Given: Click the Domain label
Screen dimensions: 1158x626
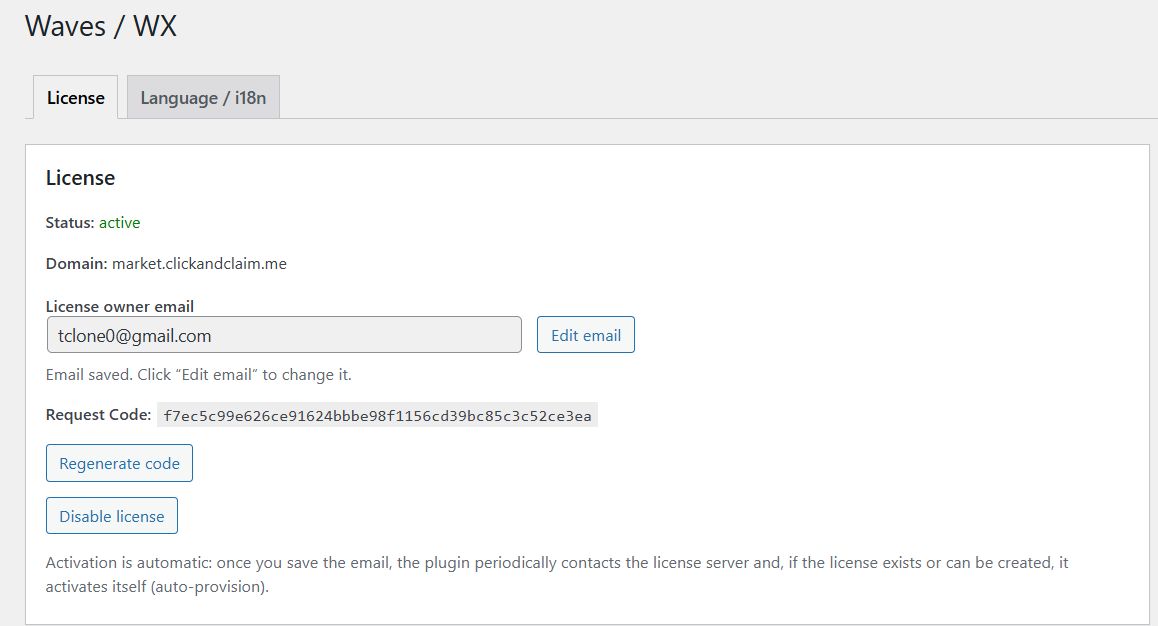Looking at the screenshot, I should point(76,264).
